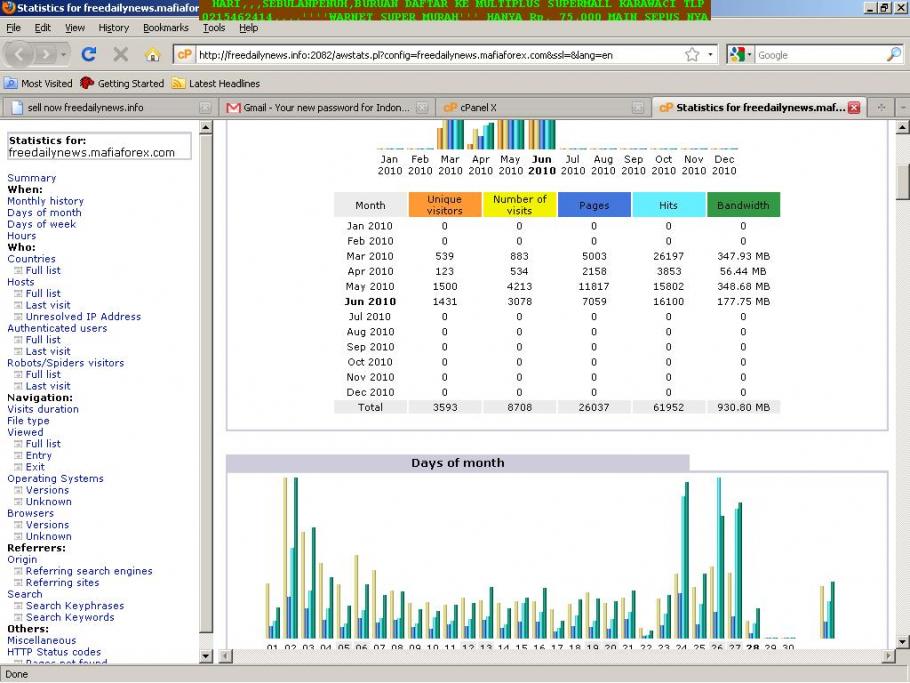Click the Search Keyphrases link

[x=75, y=606]
